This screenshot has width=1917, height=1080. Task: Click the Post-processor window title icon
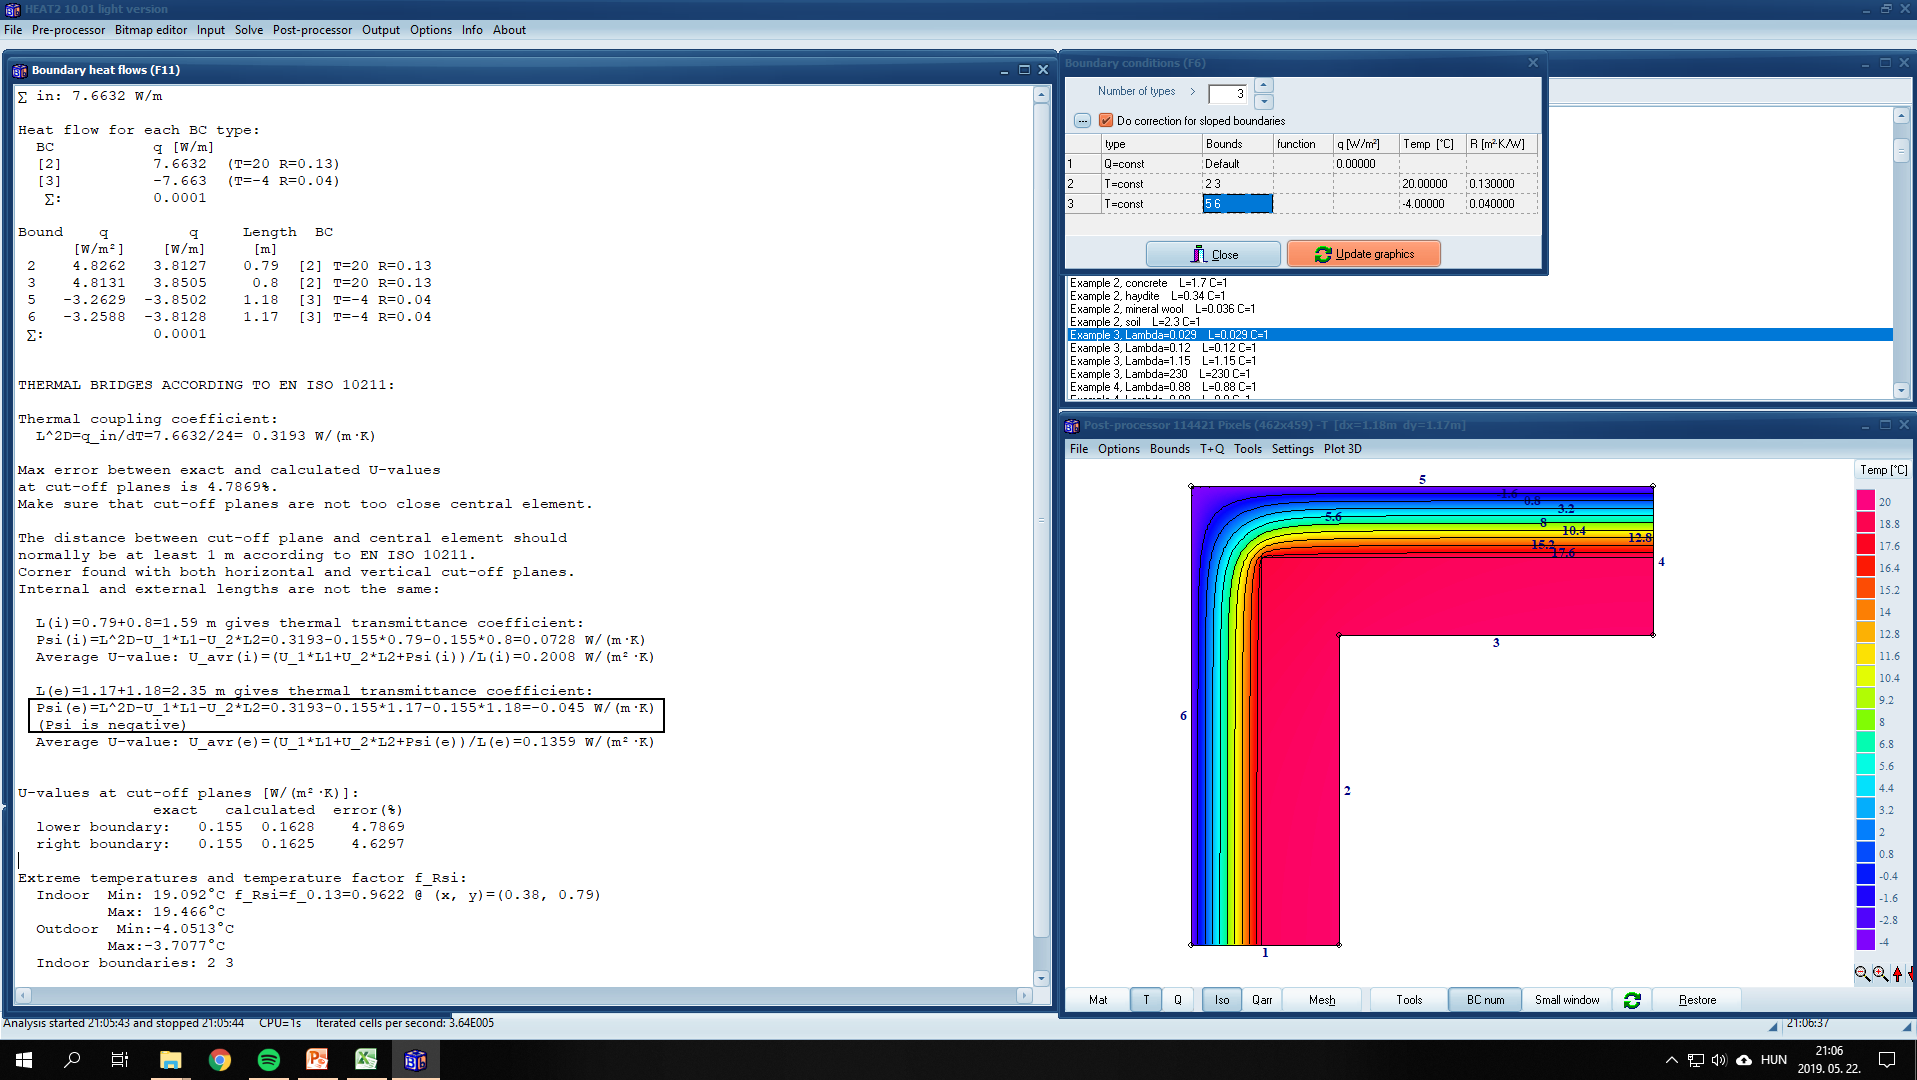pos(1072,425)
